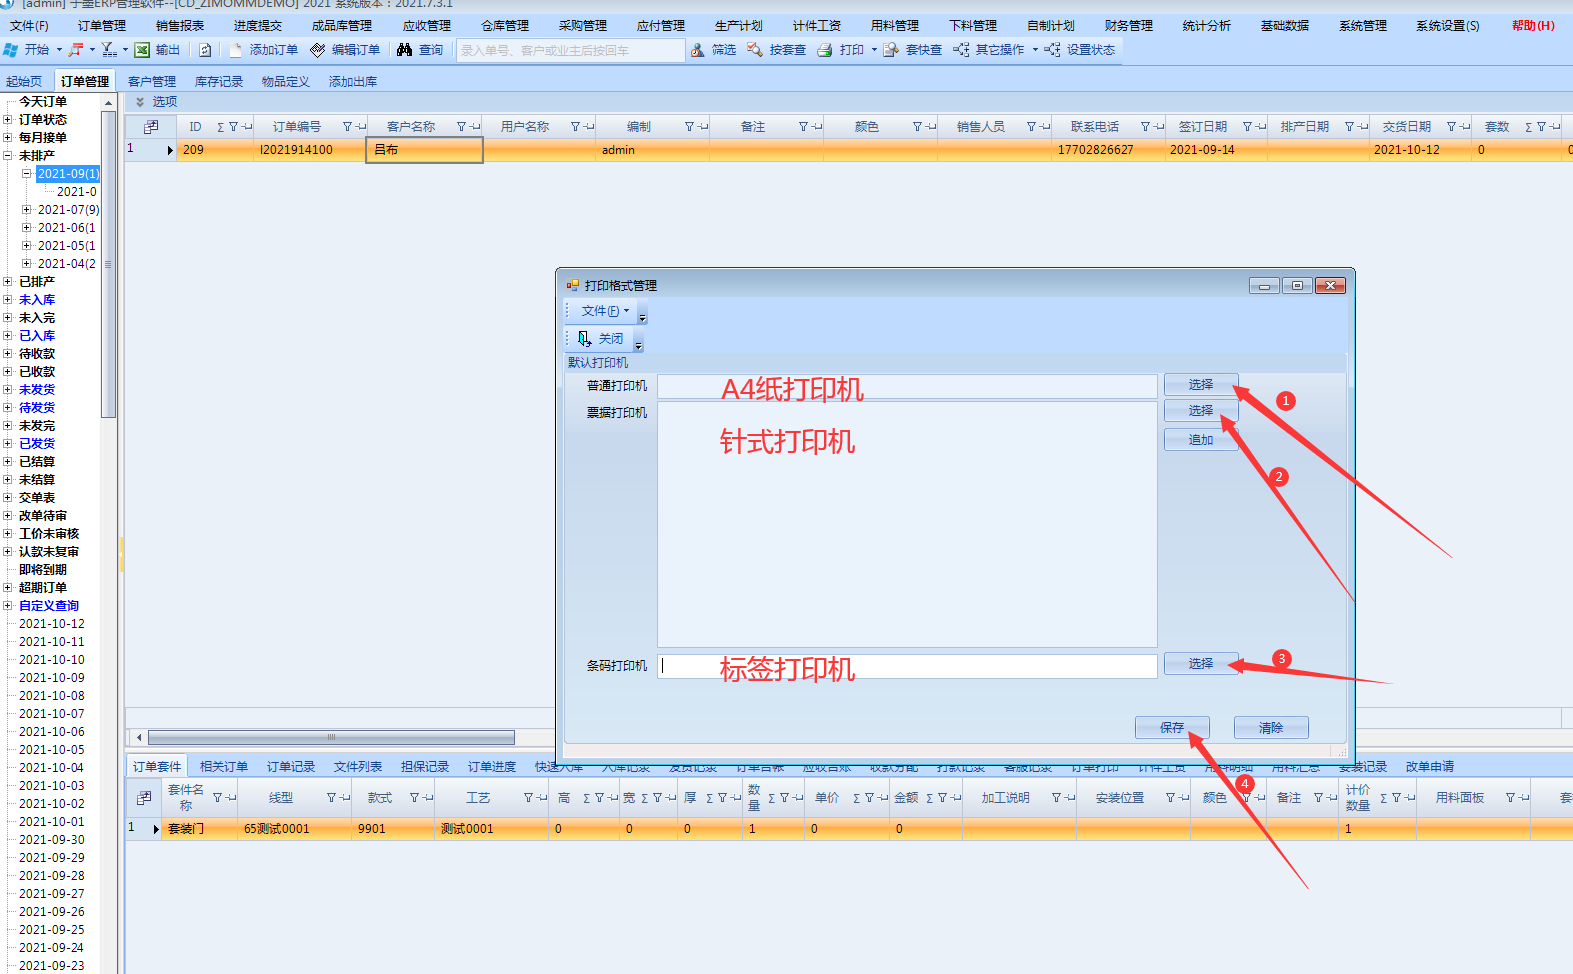Click the 按套查 magnifier icon
This screenshot has width=1573, height=974.
755,50
